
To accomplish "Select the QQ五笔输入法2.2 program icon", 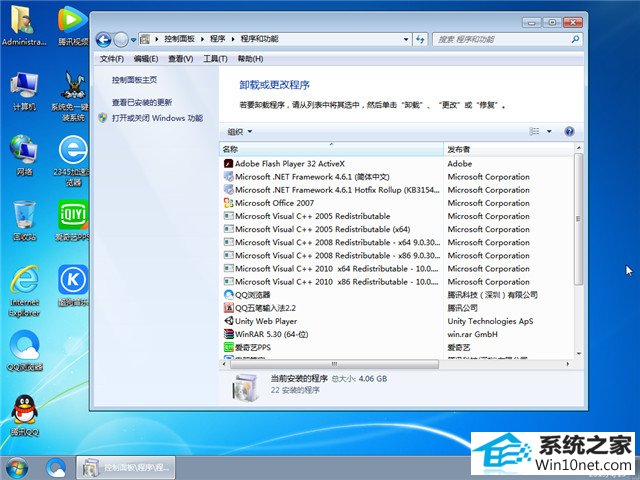I will (x=229, y=308).
